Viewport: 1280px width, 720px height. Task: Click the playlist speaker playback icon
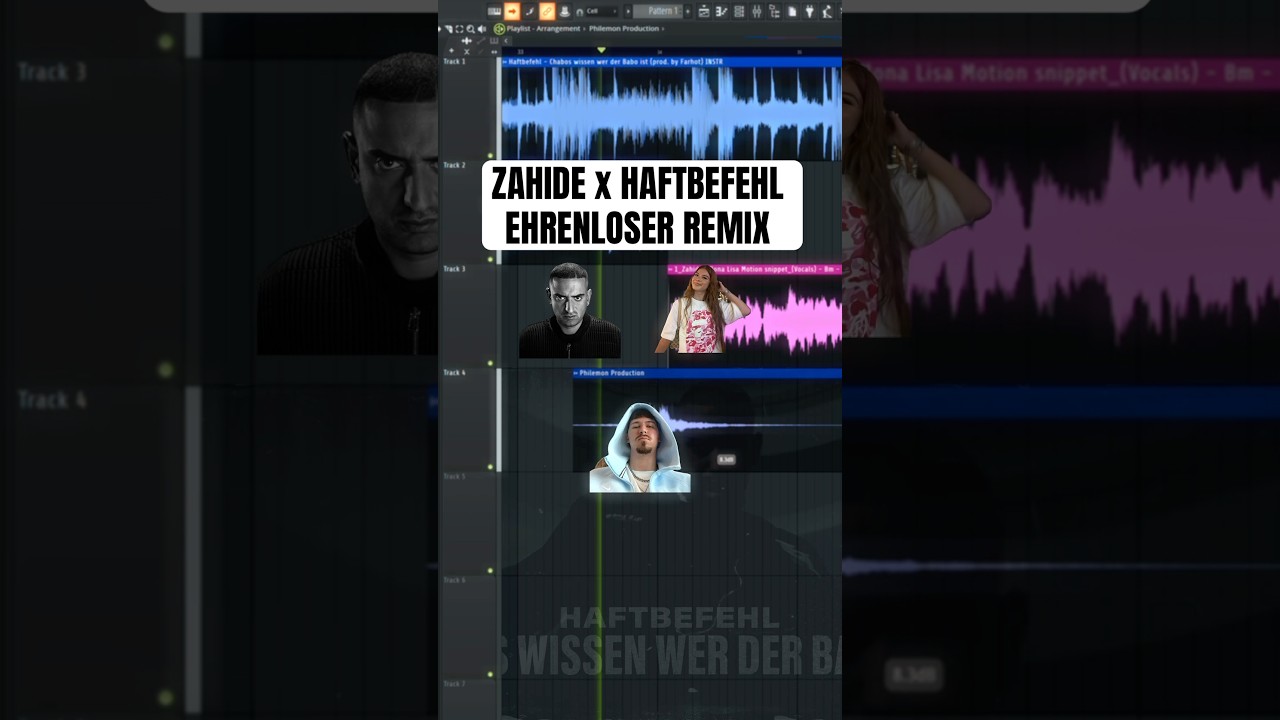click(482, 29)
